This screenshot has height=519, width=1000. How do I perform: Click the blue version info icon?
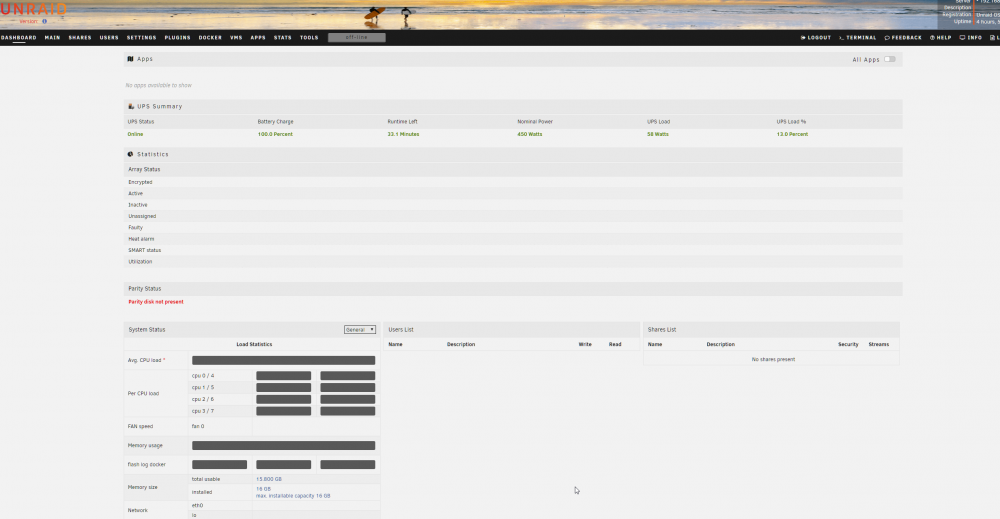pyautogui.click(x=45, y=21)
